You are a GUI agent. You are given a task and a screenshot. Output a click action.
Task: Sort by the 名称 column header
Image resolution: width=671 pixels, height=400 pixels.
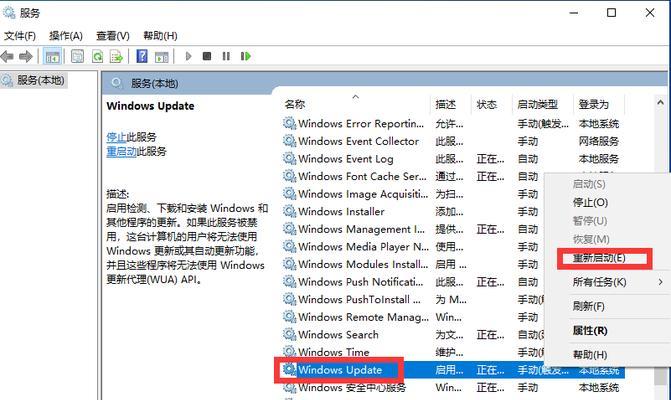click(295, 104)
